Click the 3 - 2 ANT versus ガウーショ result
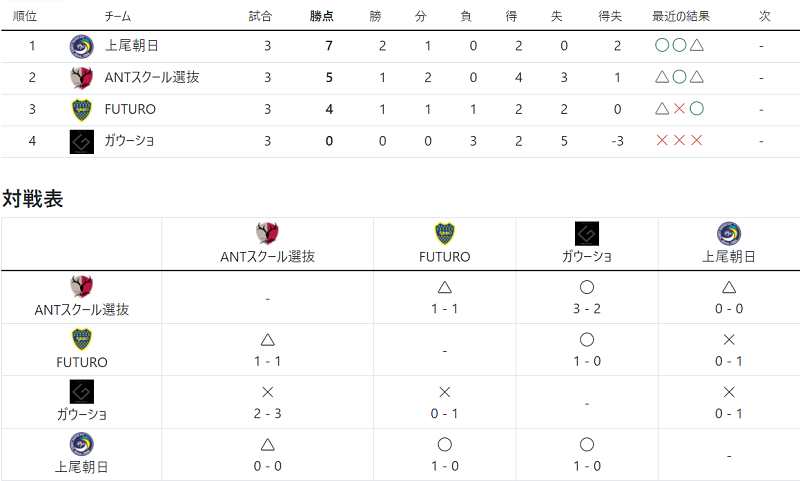The width and height of the screenshot is (800, 481). pos(587,309)
